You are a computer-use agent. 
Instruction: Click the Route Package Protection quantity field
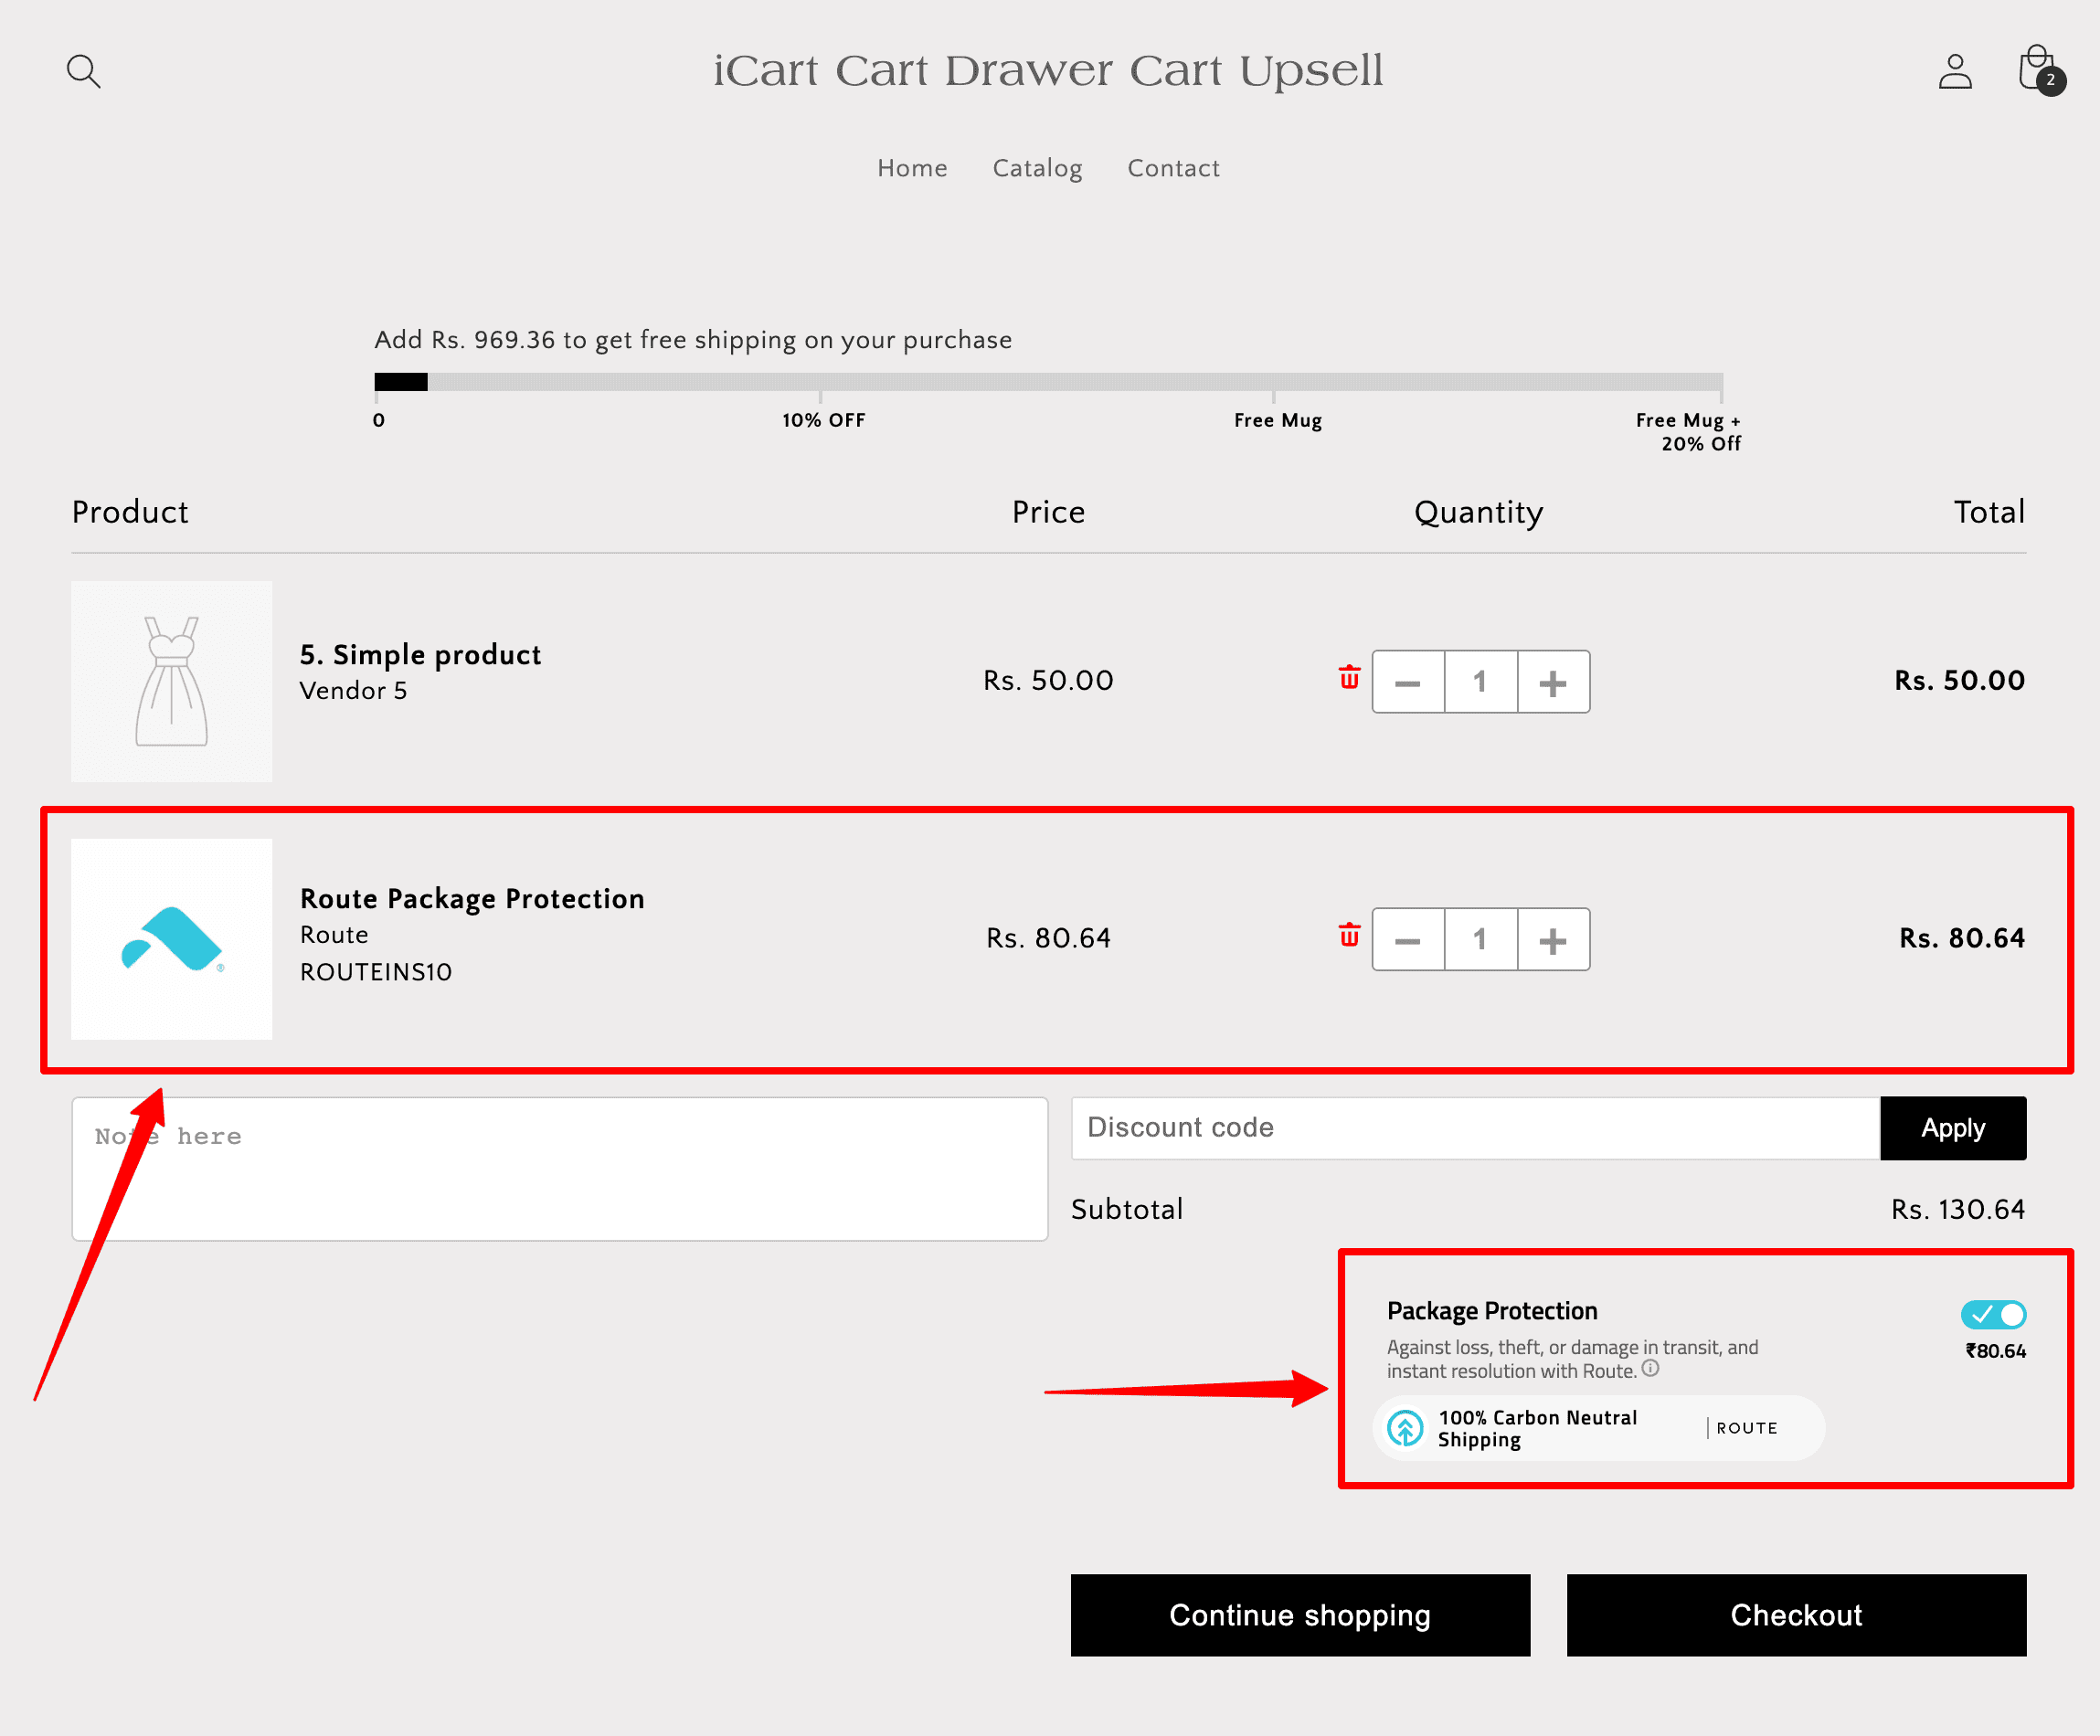click(x=1481, y=940)
